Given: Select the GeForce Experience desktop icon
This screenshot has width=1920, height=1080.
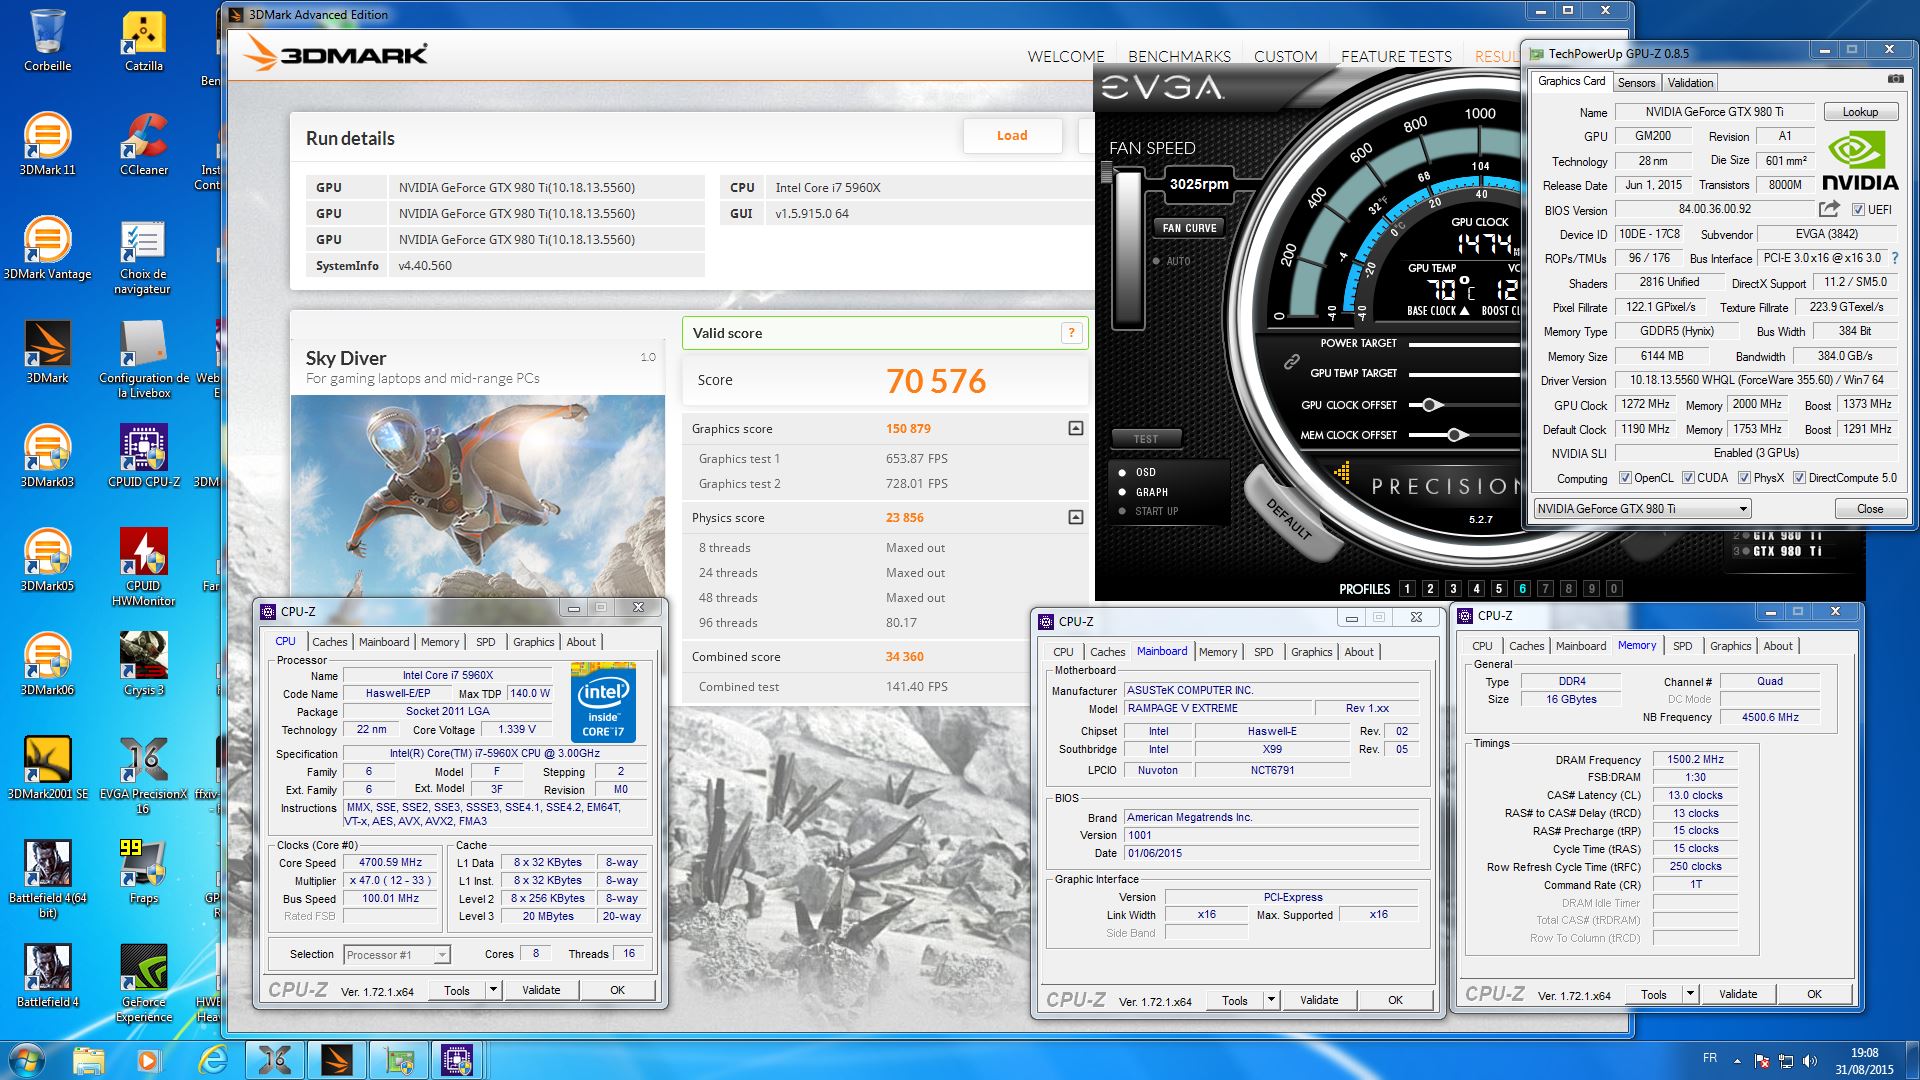Looking at the screenshot, I should [143, 982].
